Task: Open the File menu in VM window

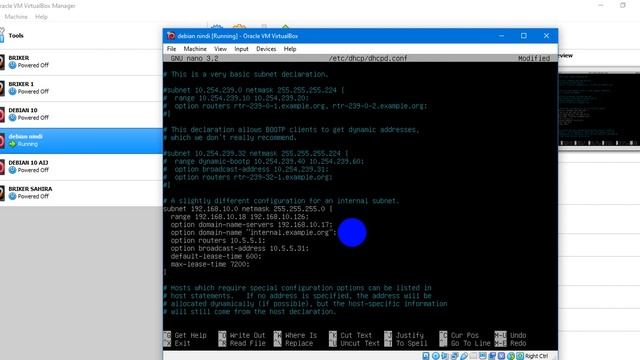Action: pos(171,49)
